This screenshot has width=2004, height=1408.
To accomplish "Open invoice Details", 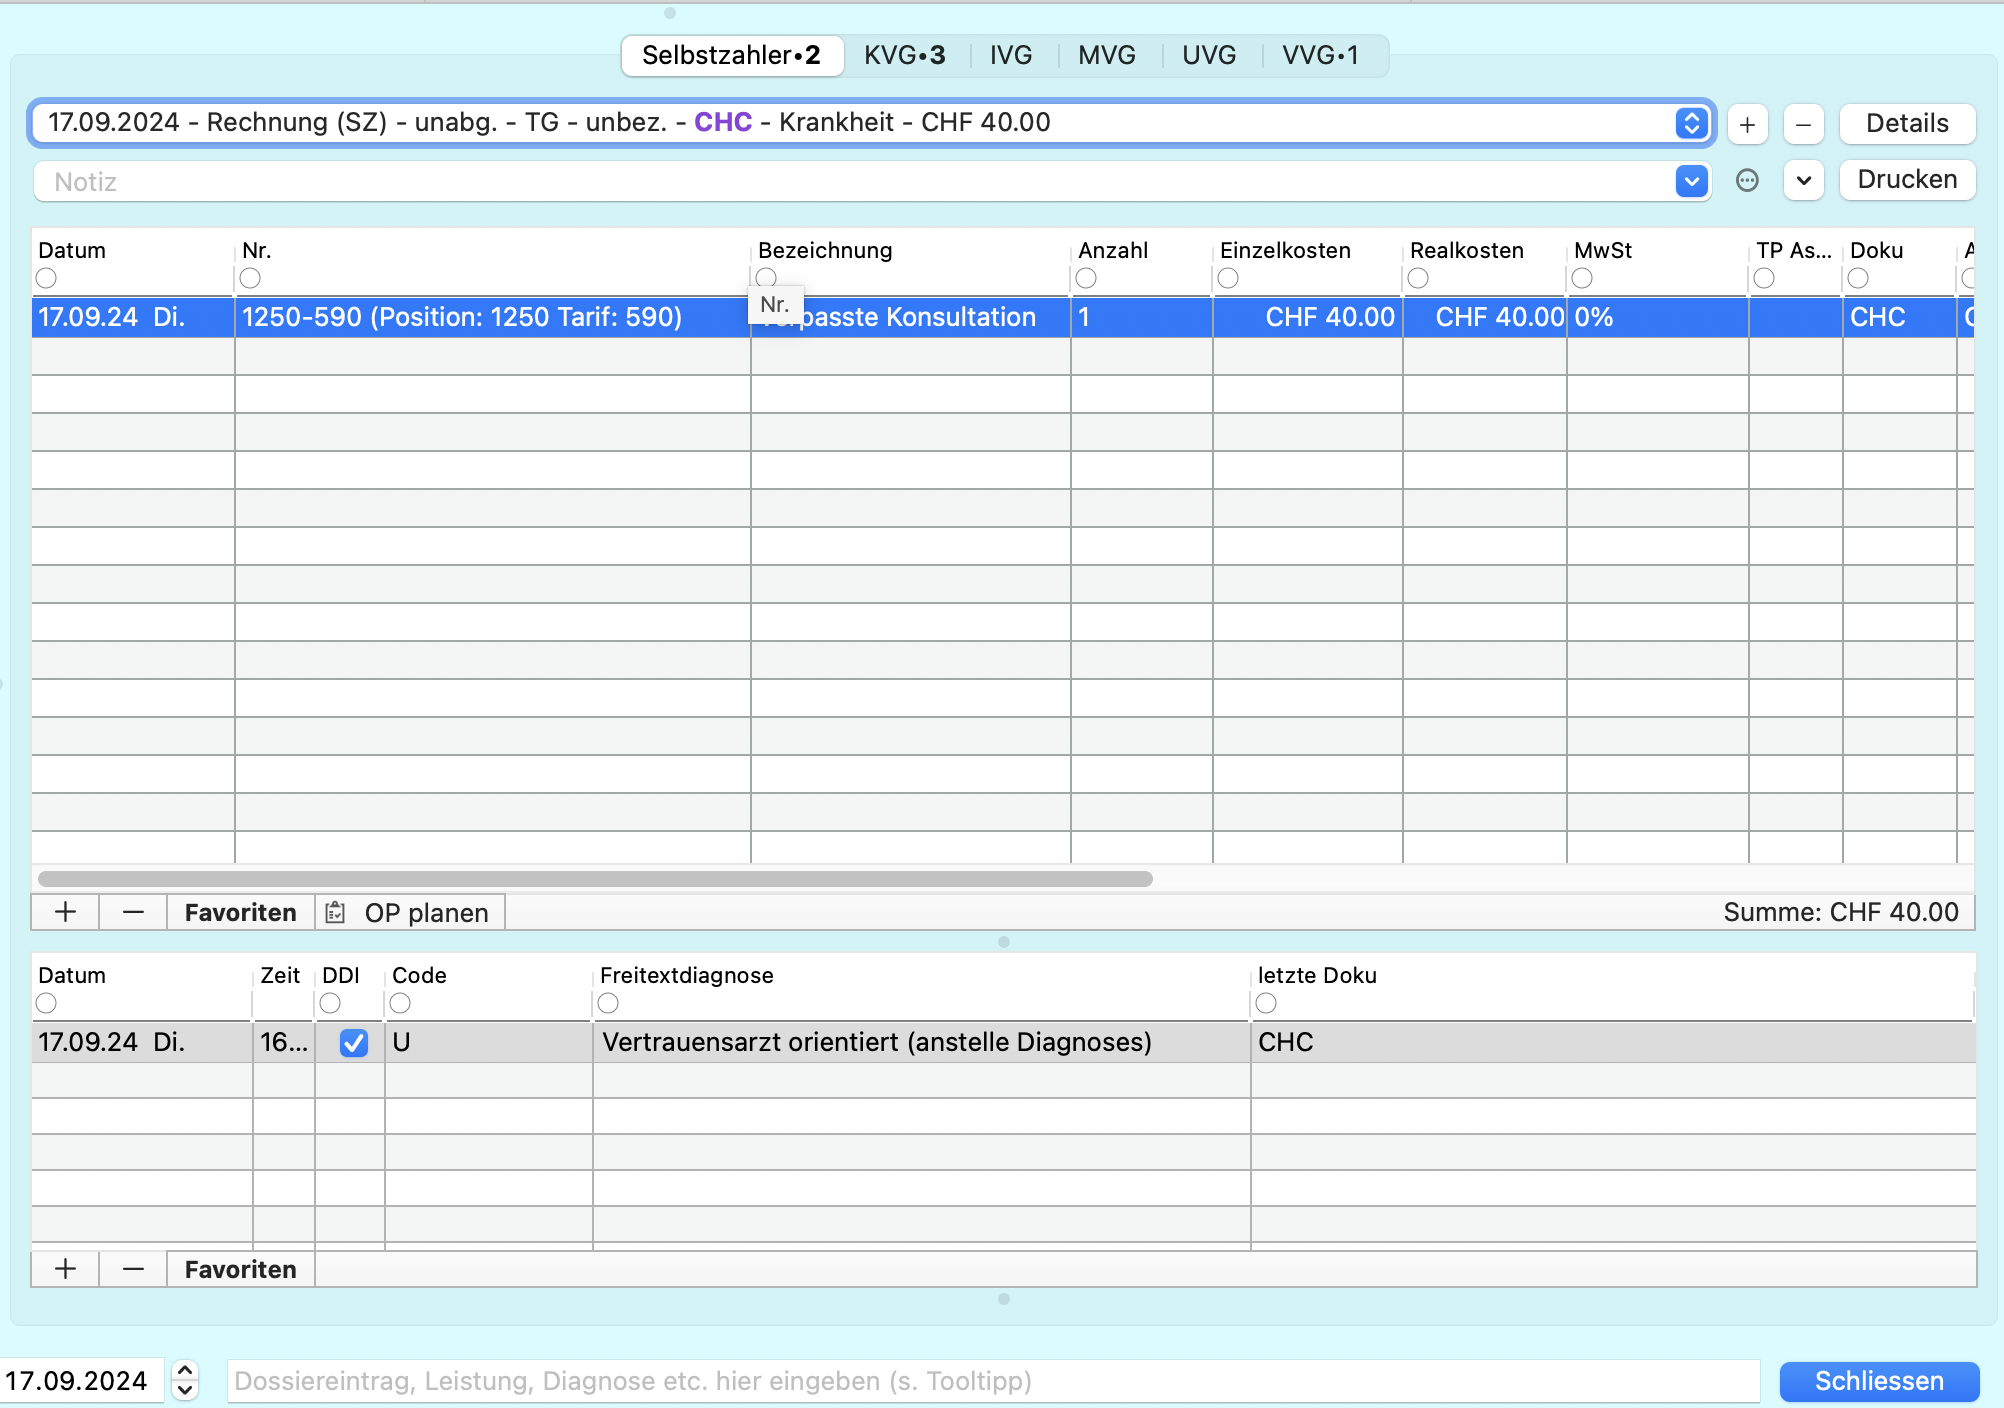I will (1907, 124).
